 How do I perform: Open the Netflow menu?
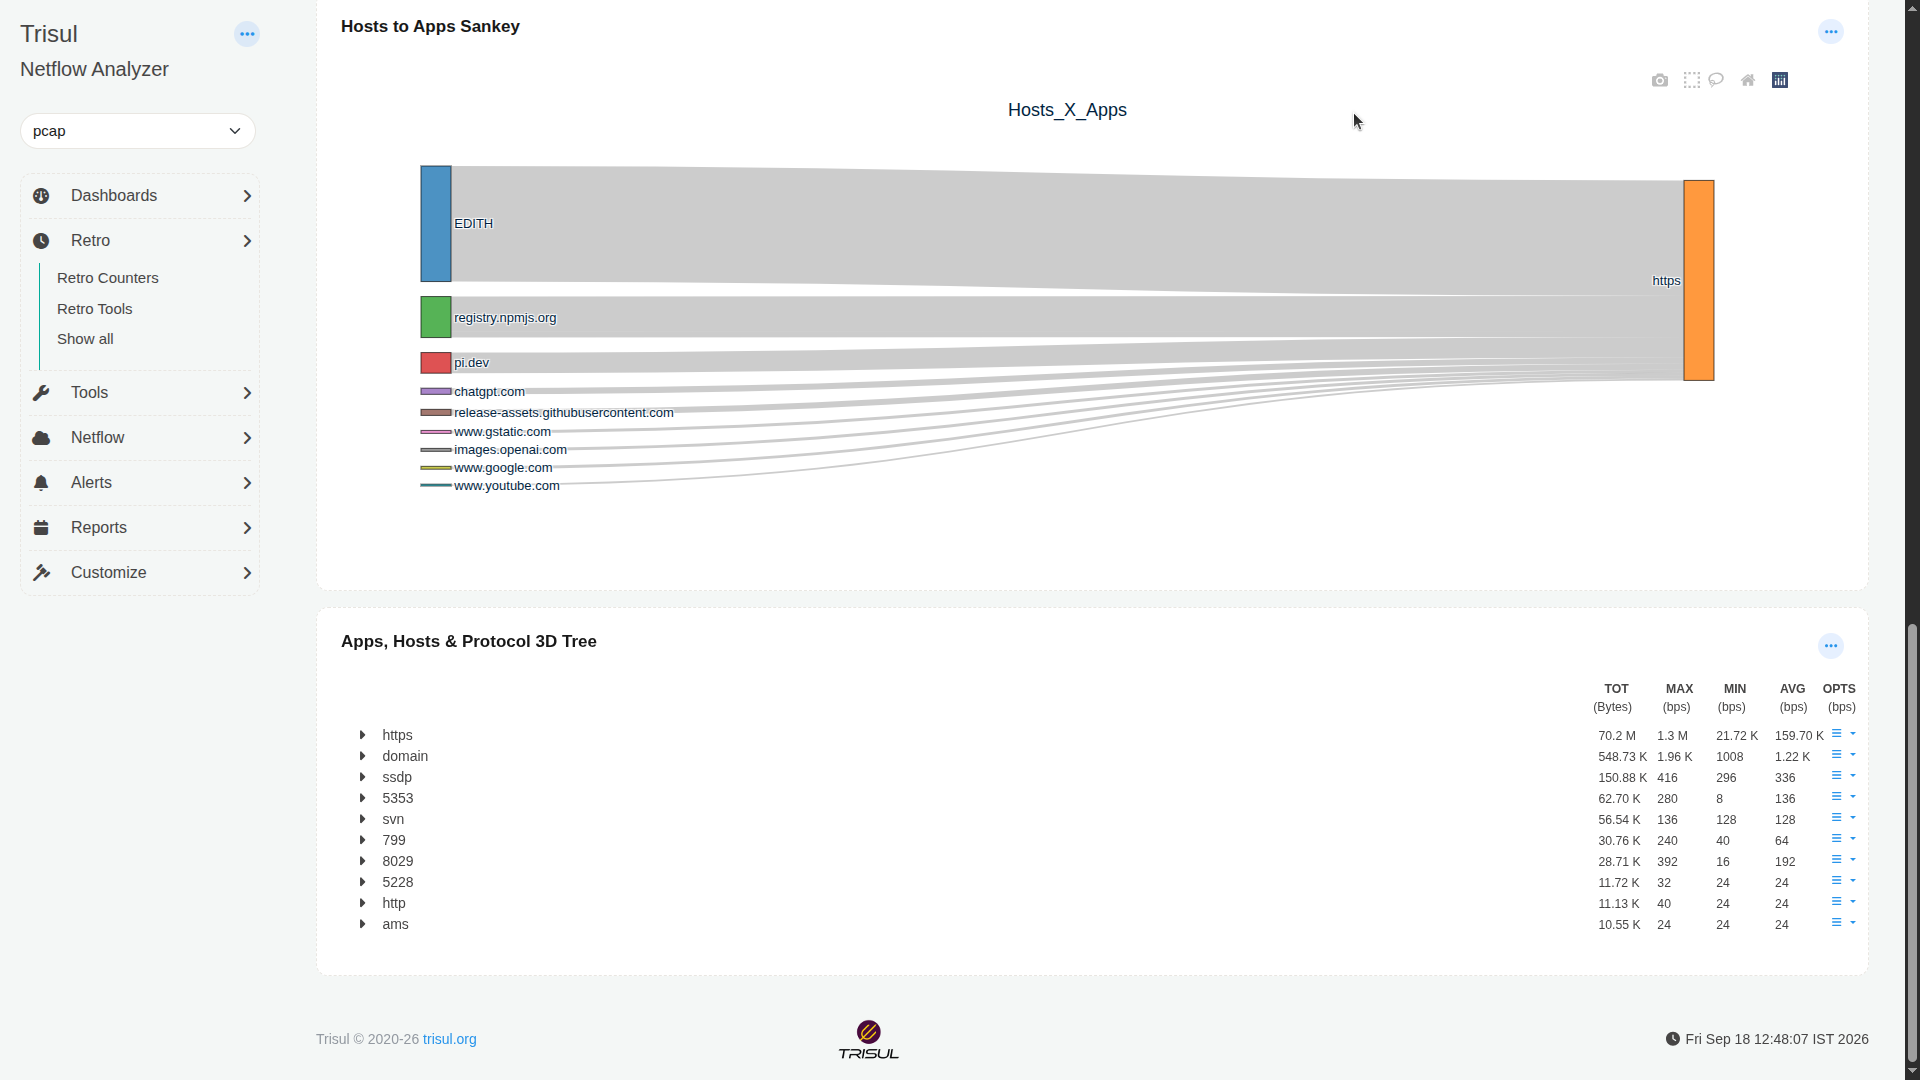click(x=140, y=438)
